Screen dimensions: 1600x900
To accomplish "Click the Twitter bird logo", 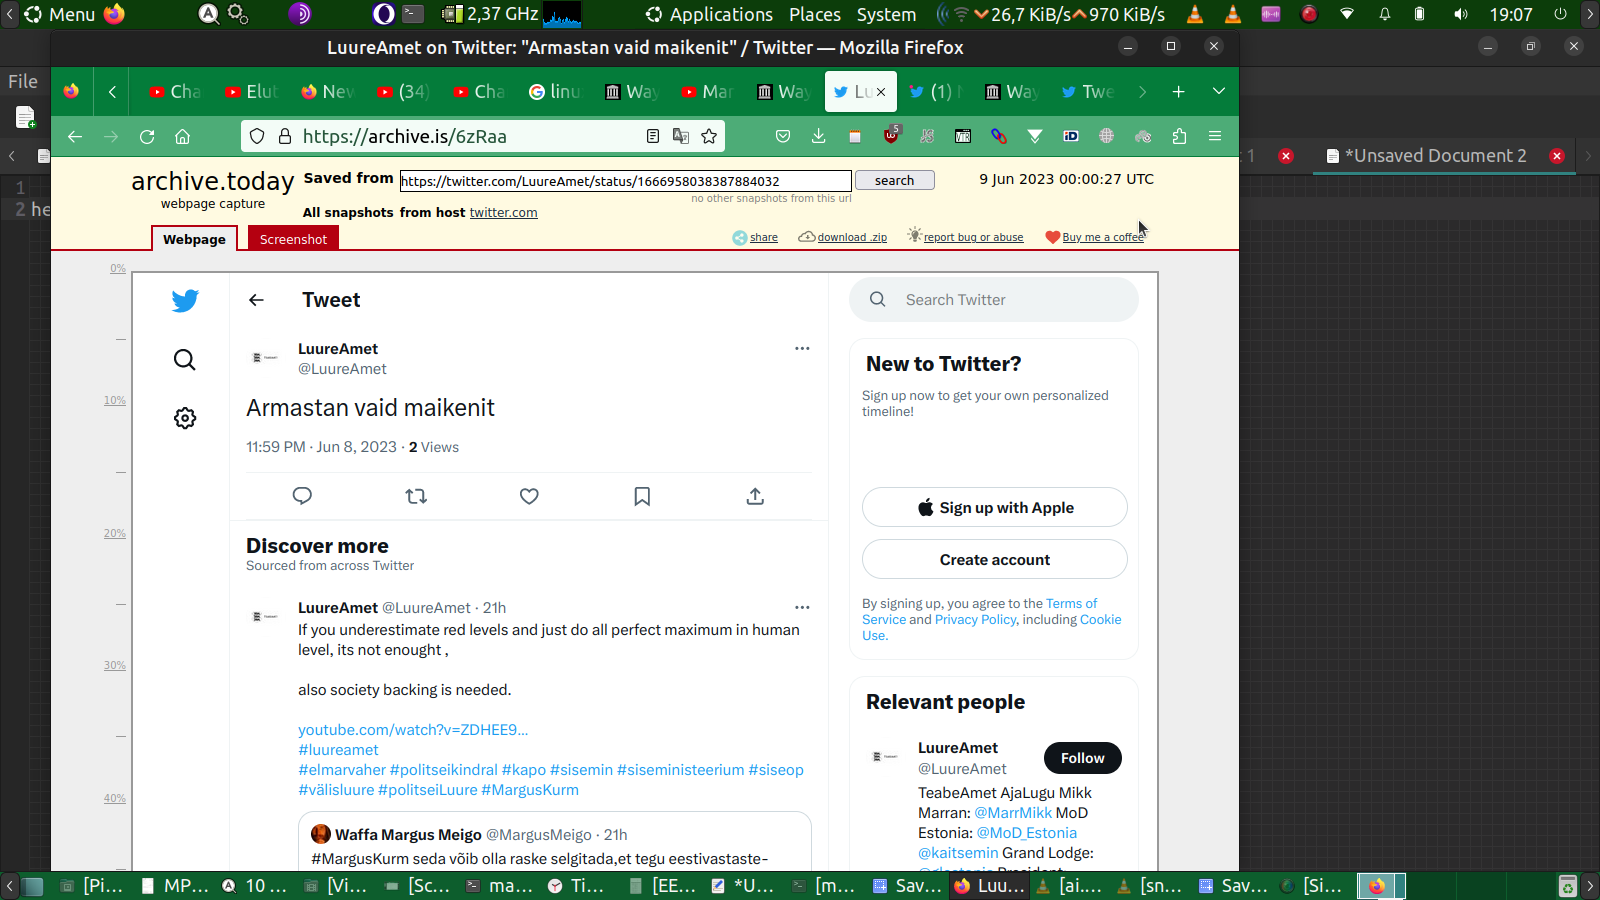I will point(185,300).
